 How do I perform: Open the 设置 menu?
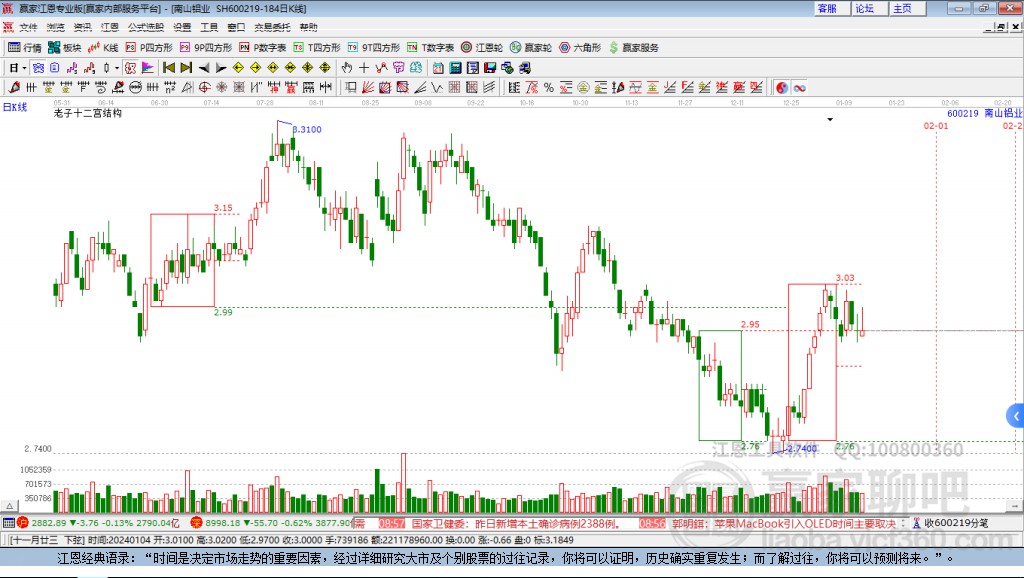pyautogui.click(x=182, y=27)
